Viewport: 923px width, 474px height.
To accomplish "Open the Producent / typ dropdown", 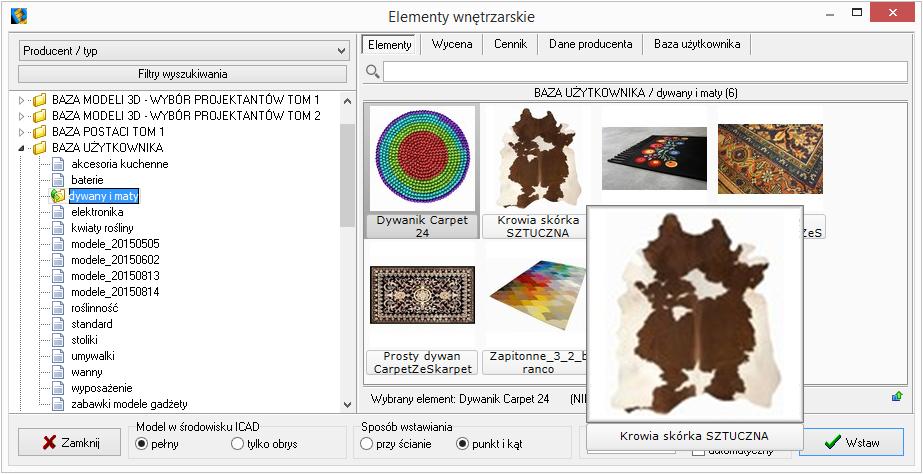I will point(184,51).
